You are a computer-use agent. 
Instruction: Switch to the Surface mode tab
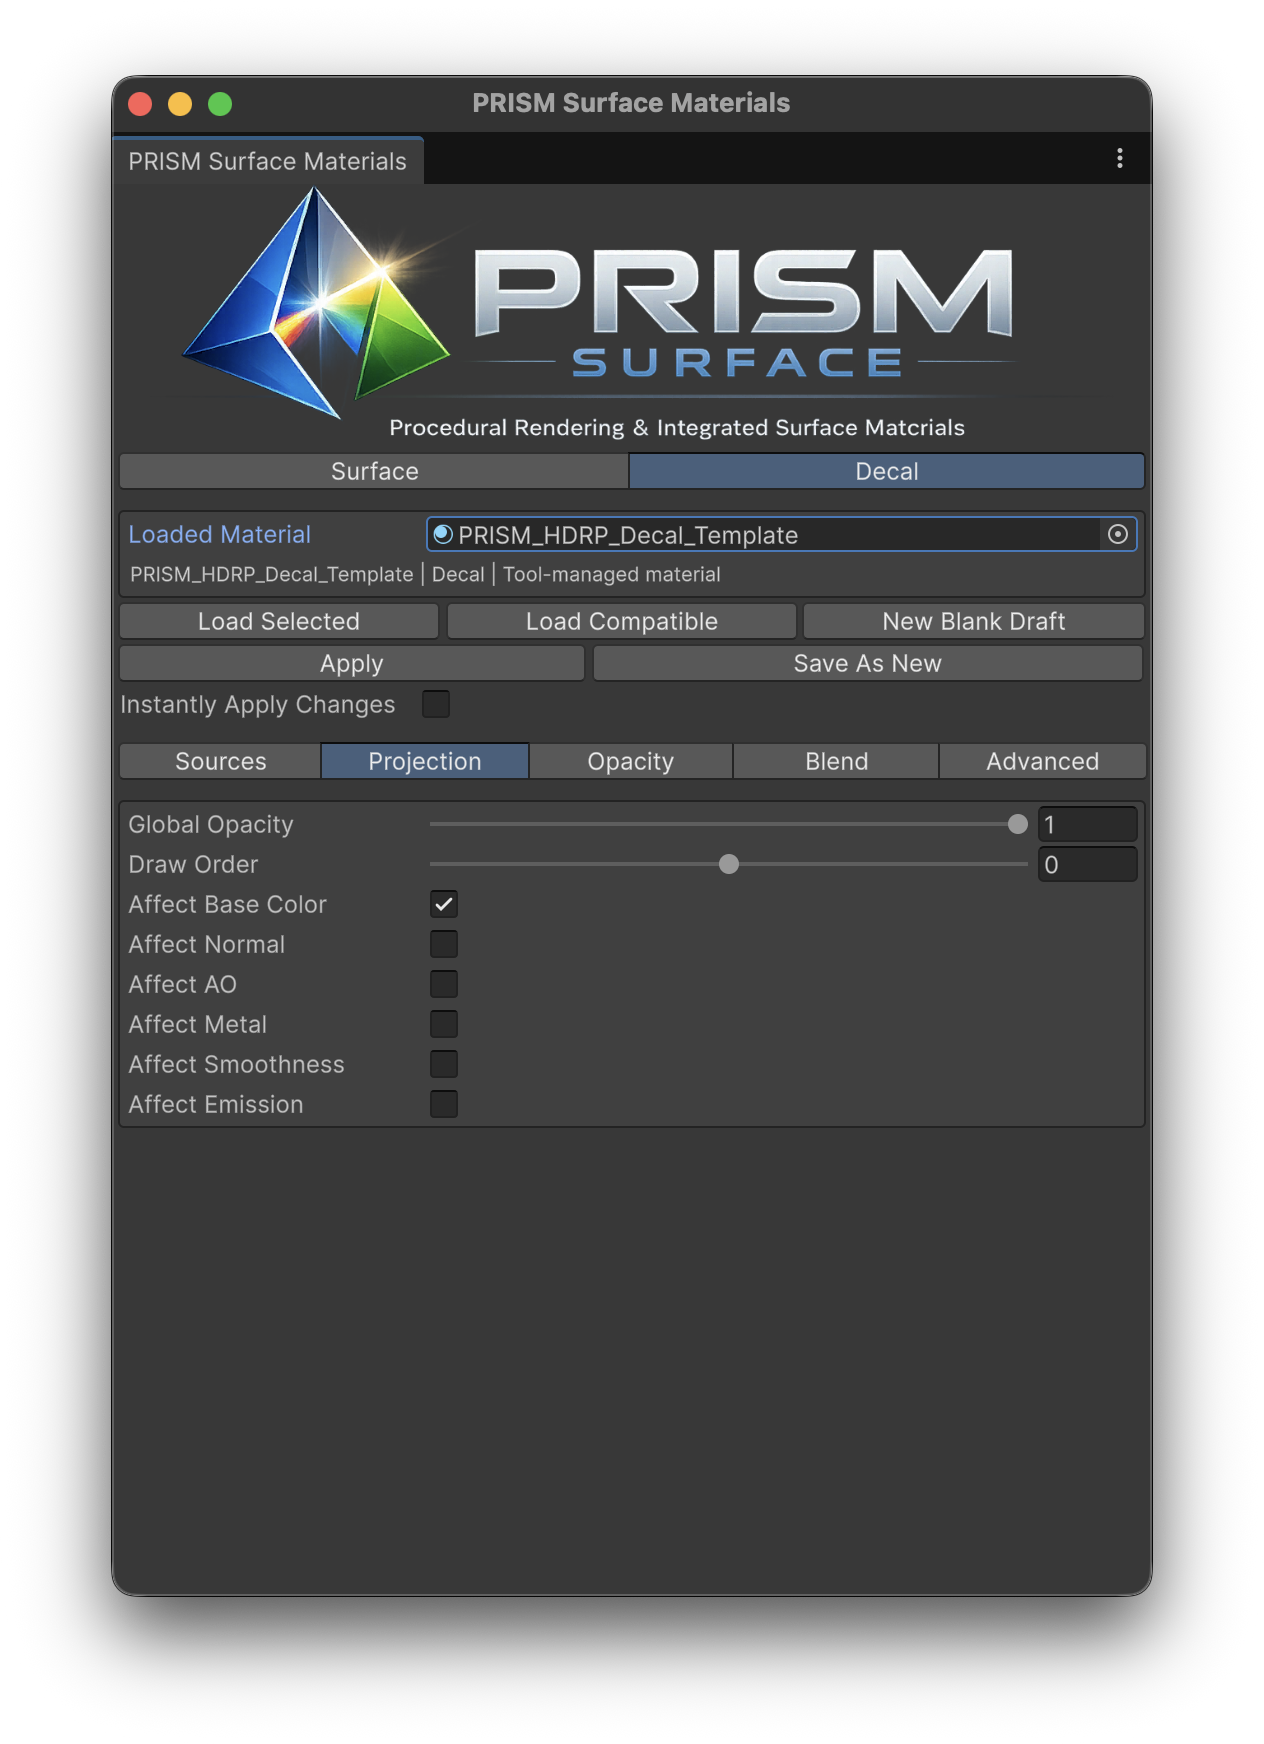point(374,471)
